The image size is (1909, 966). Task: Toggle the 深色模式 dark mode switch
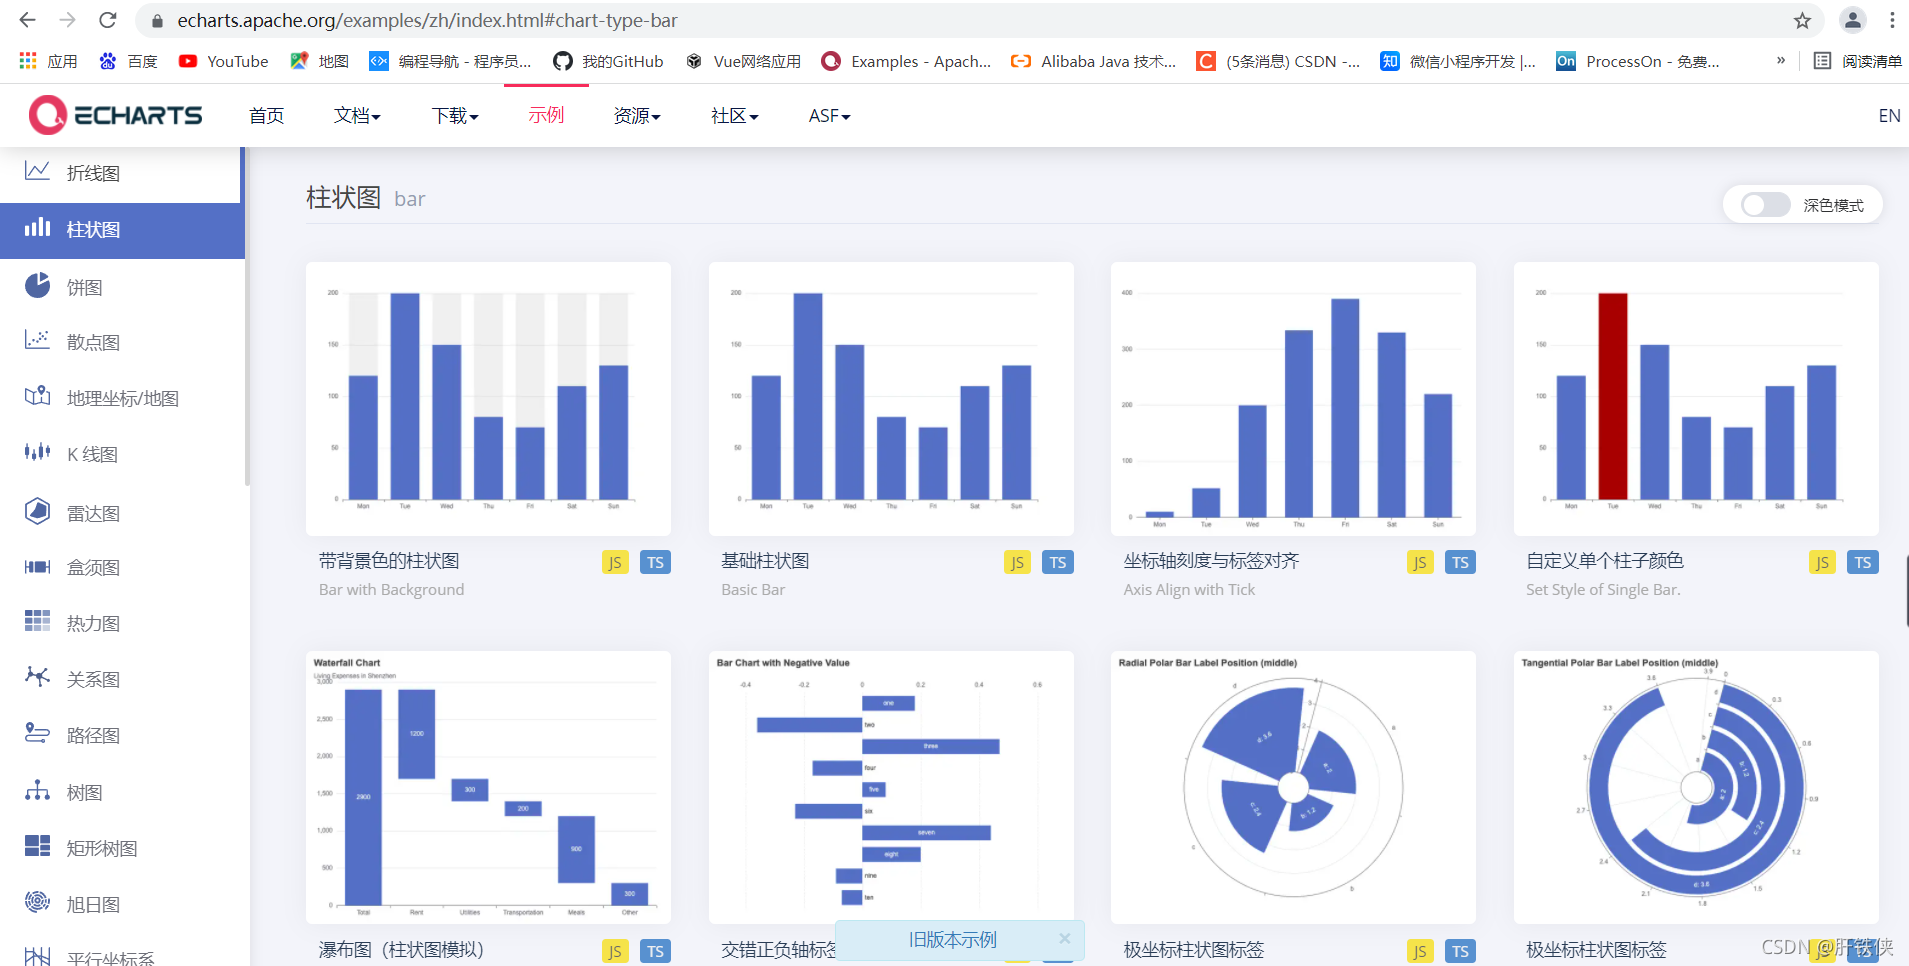(1765, 205)
